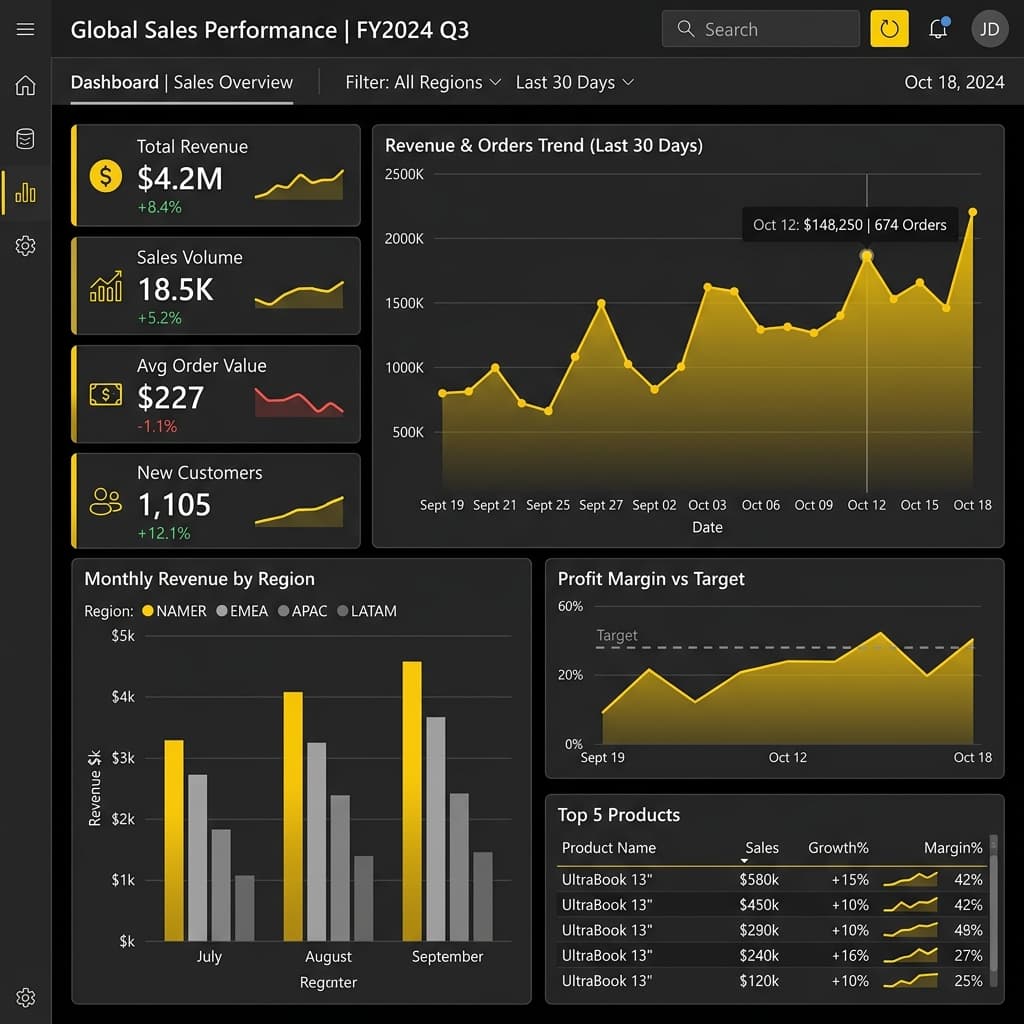Click the Sales Volume growth chart icon
The width and height of the screenshot is (1024, 1024).
pyautogui.click(x=106, y=287)
